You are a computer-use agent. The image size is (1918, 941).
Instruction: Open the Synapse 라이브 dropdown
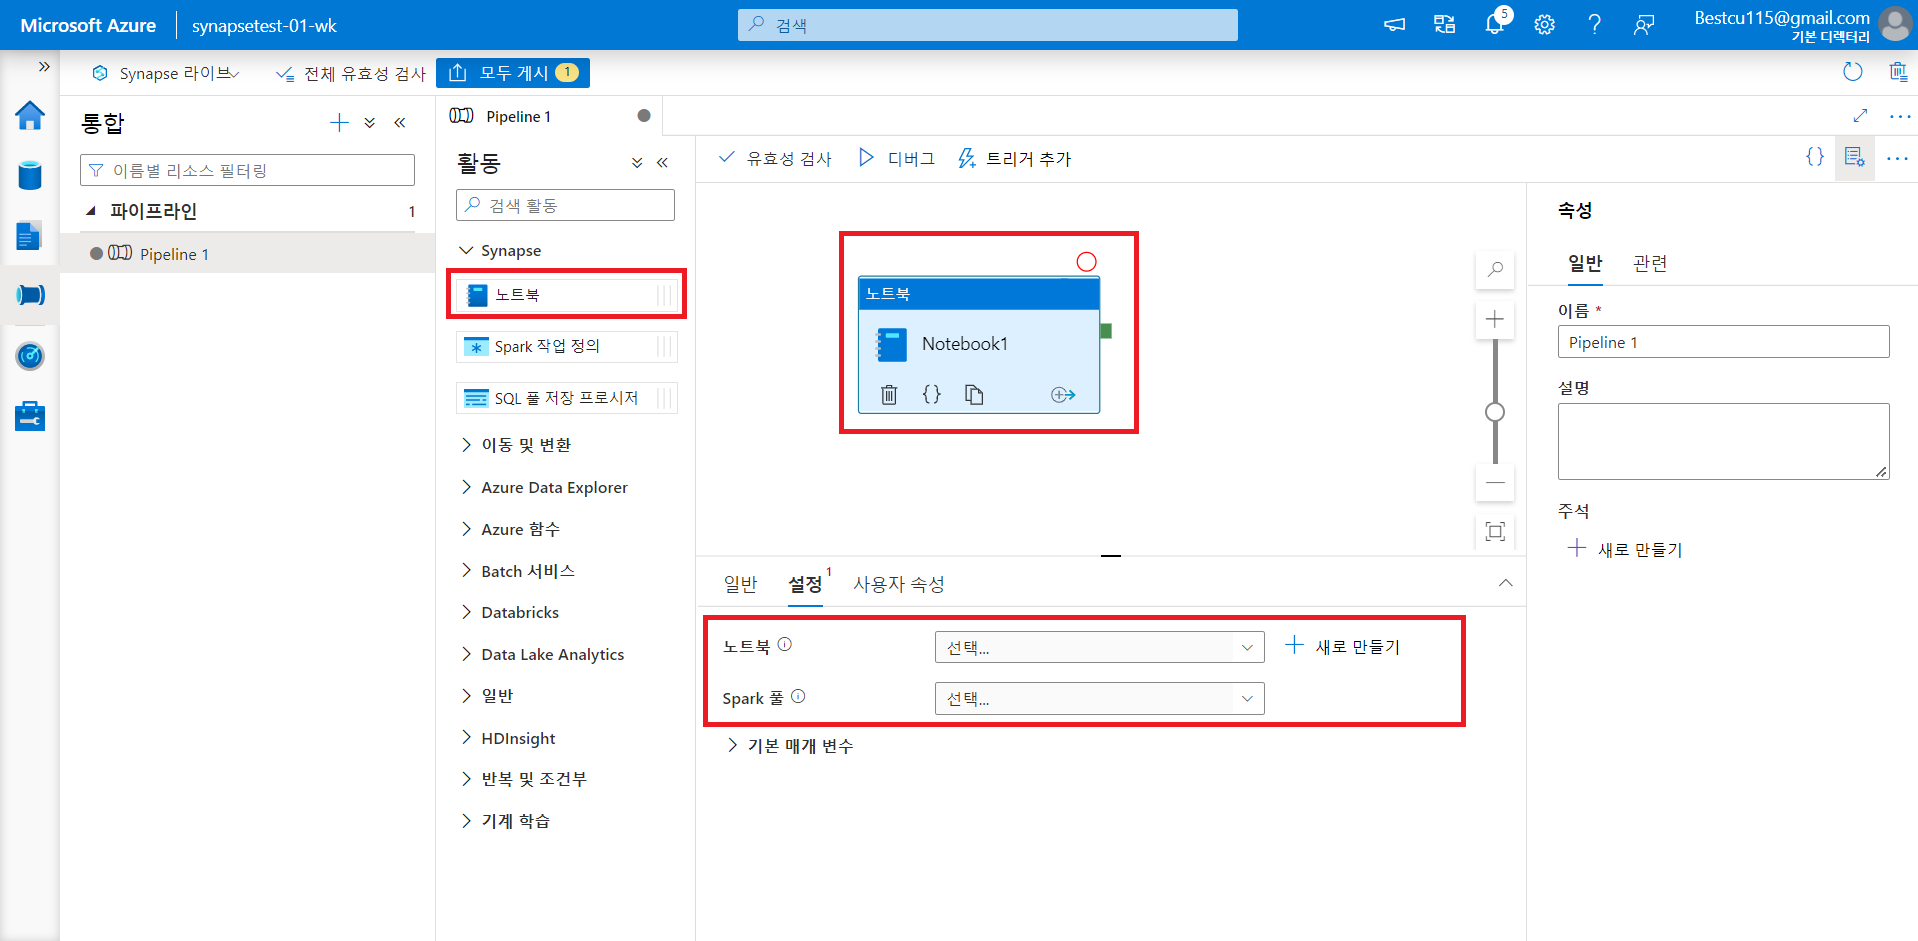(x=167, y=73)
